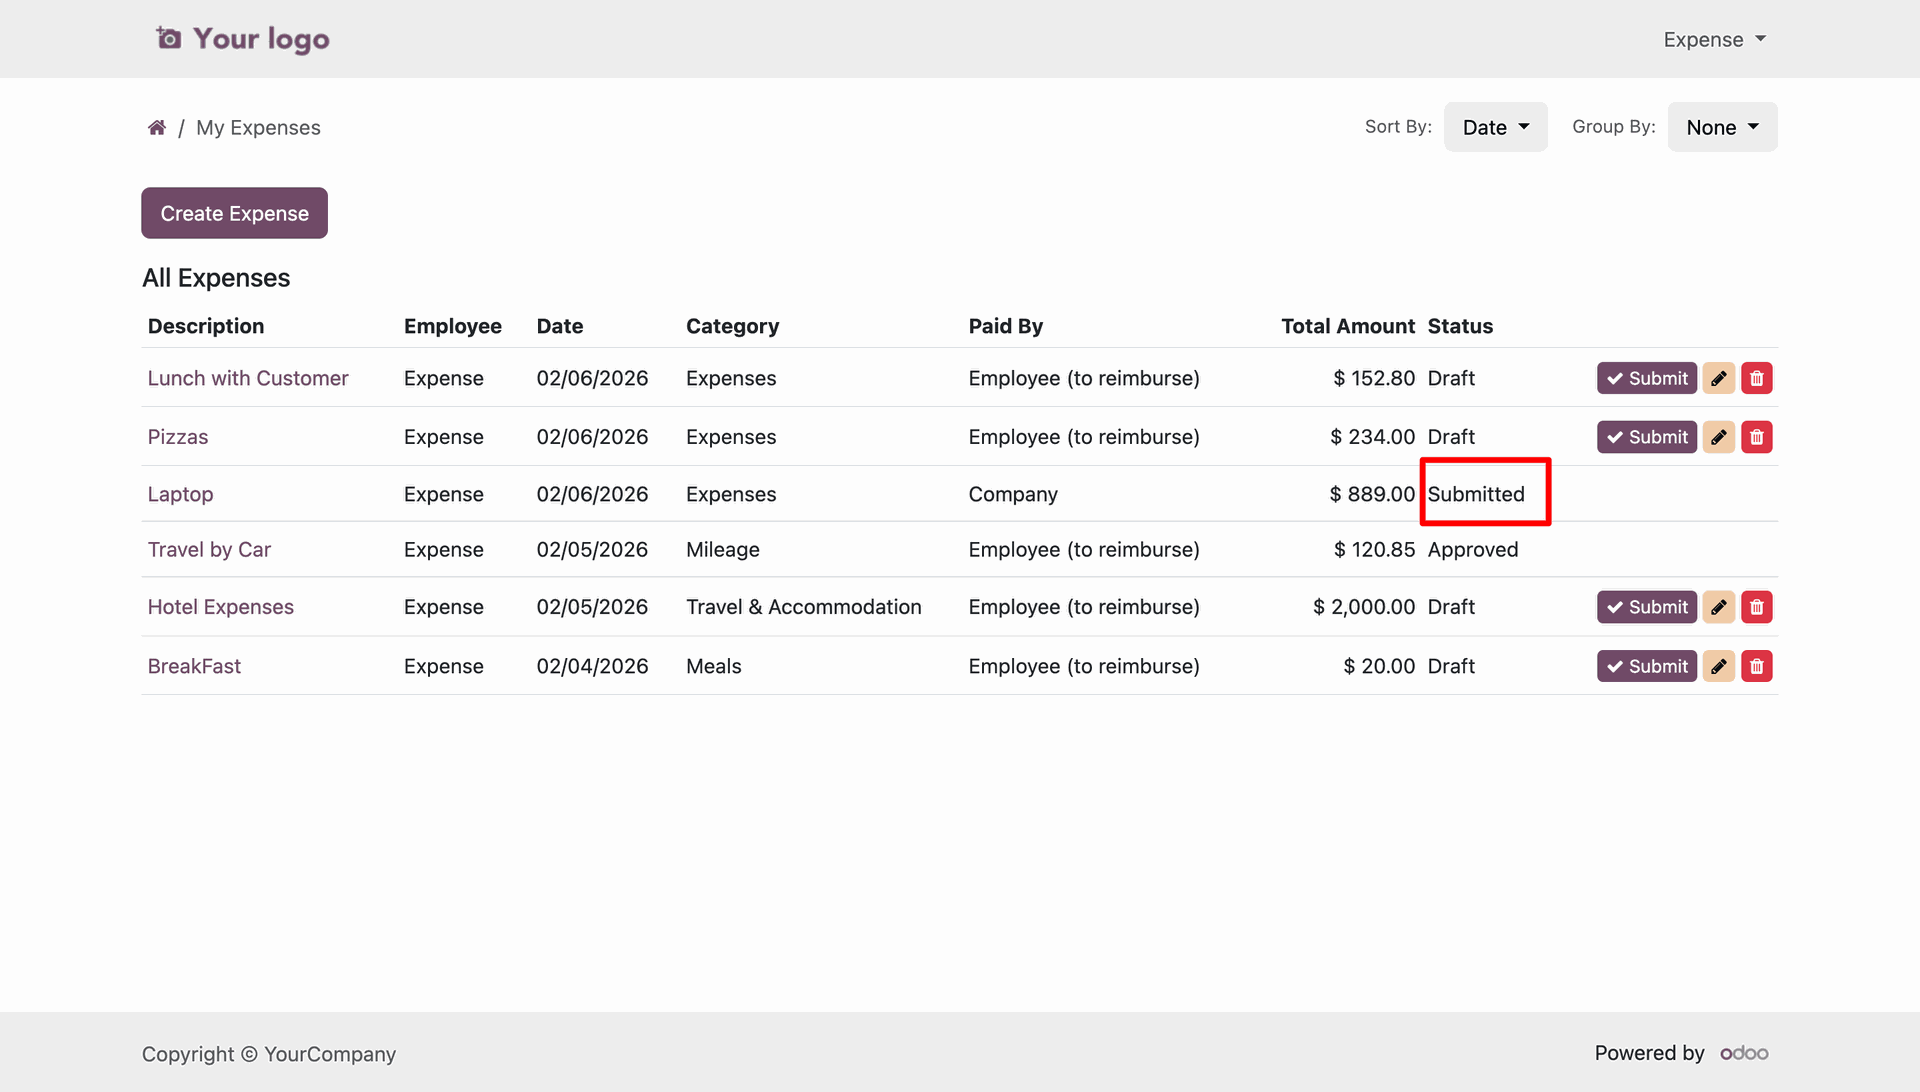Delete the Pizzas expense via trash icon
1920x1092 pixels.
coord(1756,437)
